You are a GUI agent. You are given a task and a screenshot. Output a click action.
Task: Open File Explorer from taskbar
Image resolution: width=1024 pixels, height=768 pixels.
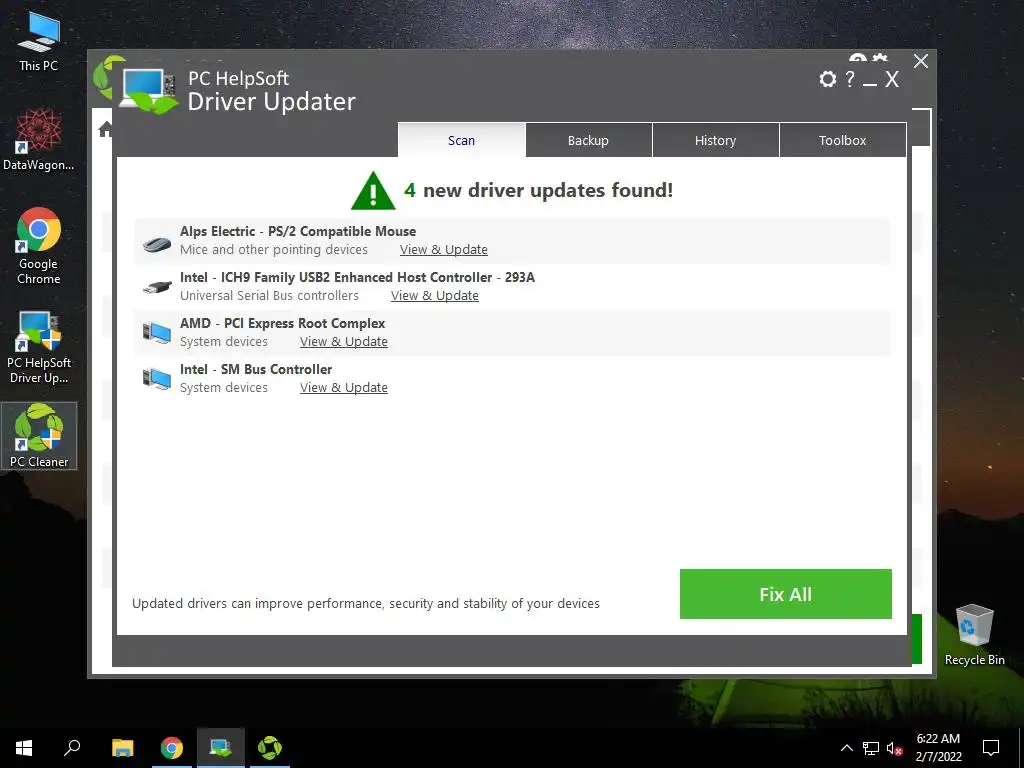pos(122,748)
